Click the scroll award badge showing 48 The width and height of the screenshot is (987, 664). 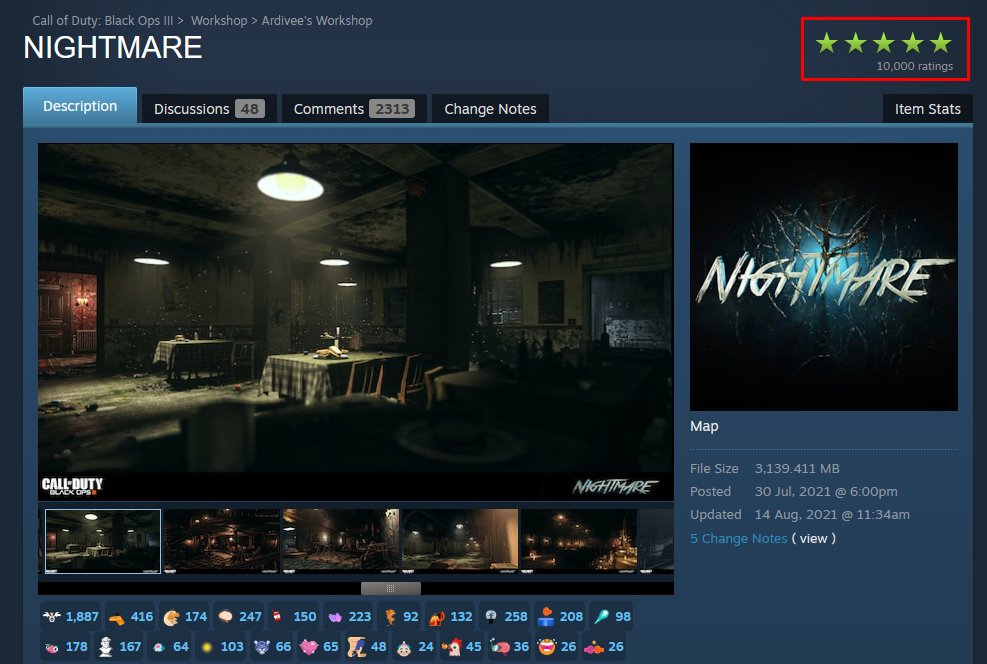pos(367,646)
